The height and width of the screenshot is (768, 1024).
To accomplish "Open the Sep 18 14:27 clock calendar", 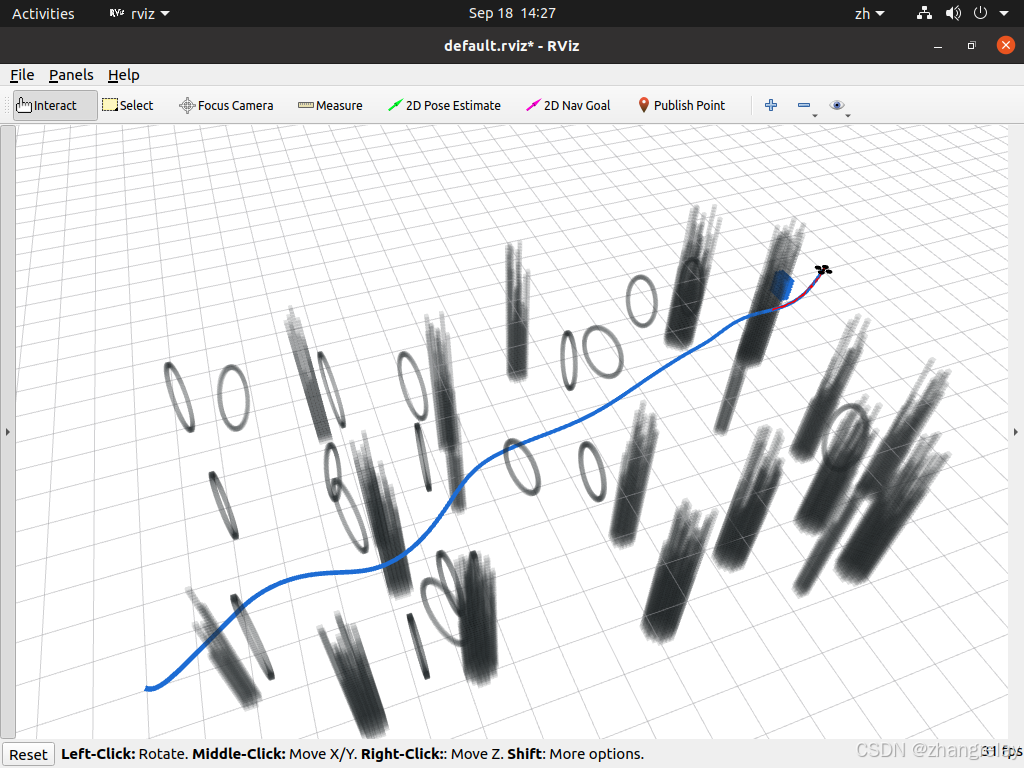I will click(512, 13).
